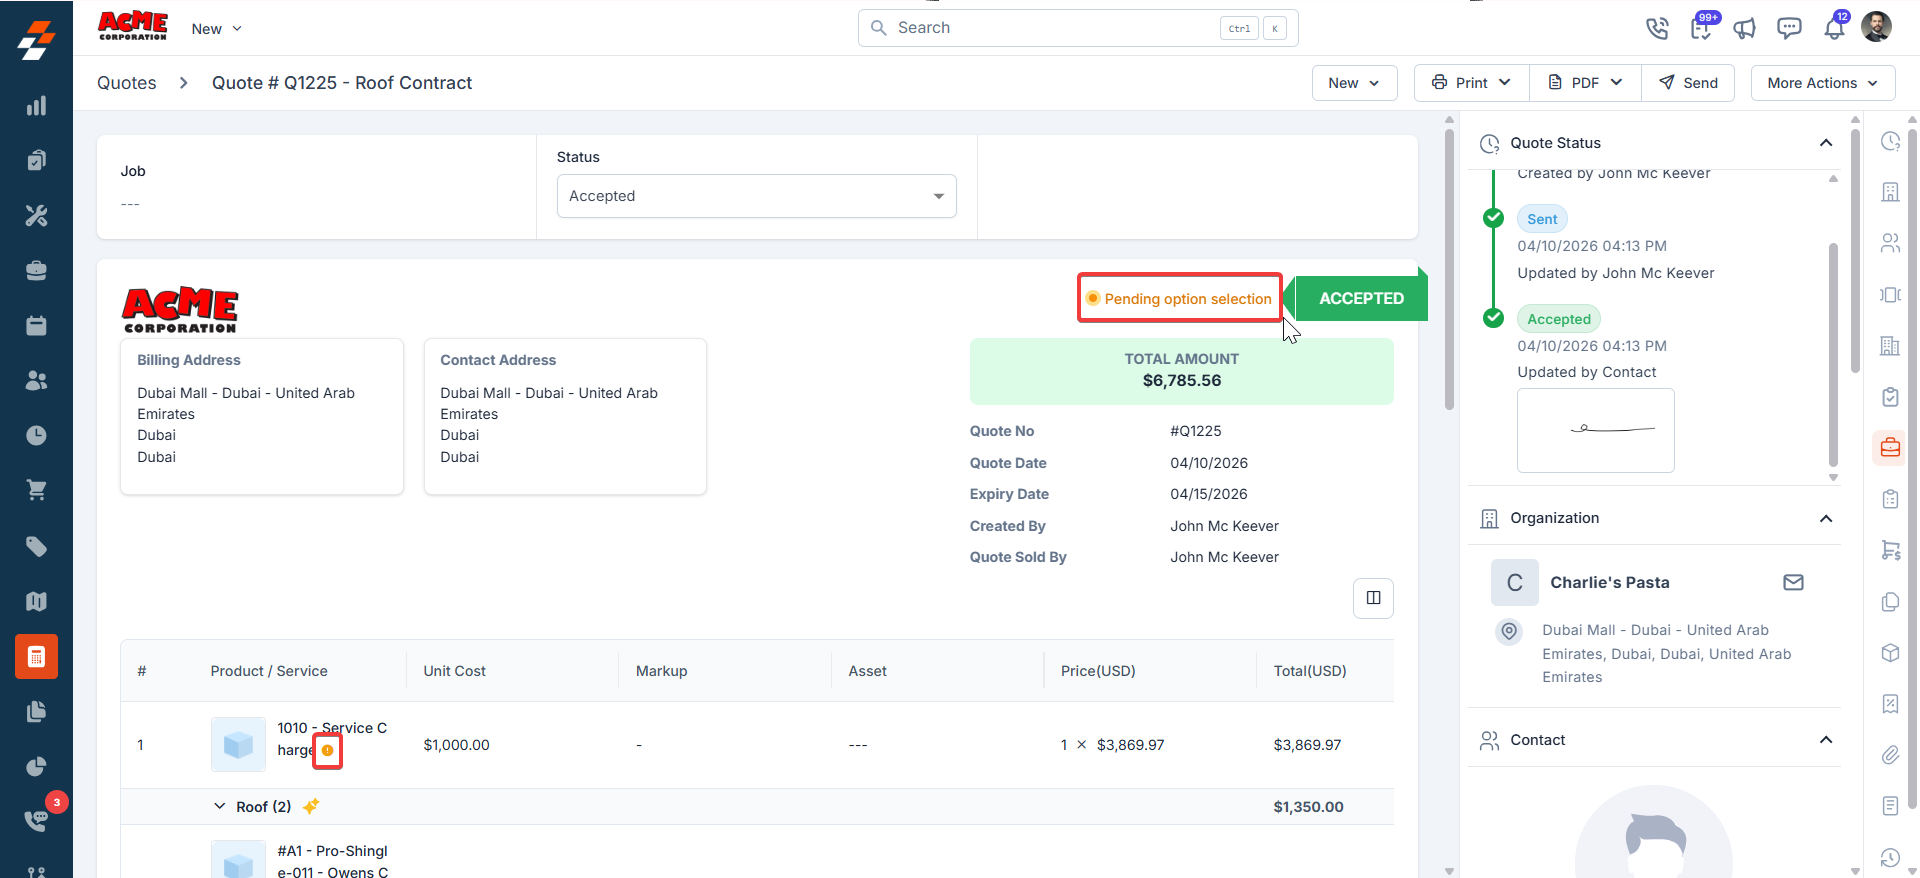Collapse the Contact panel
Screen dimensions: 1920x878
1826,740
